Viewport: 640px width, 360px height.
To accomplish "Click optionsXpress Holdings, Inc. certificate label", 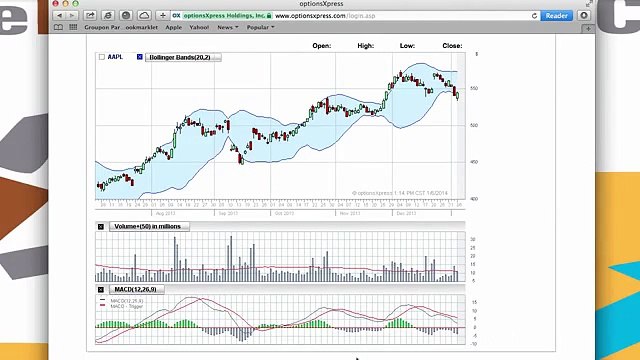I will (224, 16).
